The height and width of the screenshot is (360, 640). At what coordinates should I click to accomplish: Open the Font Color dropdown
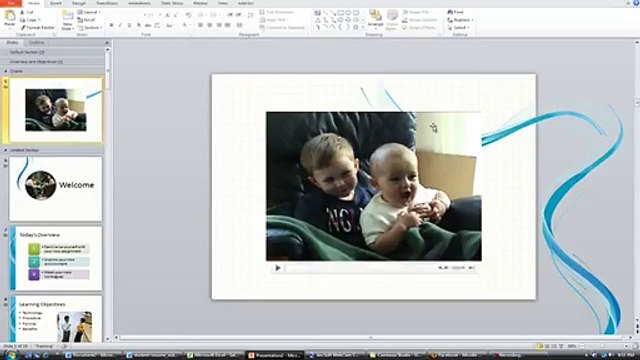point(186,25)
